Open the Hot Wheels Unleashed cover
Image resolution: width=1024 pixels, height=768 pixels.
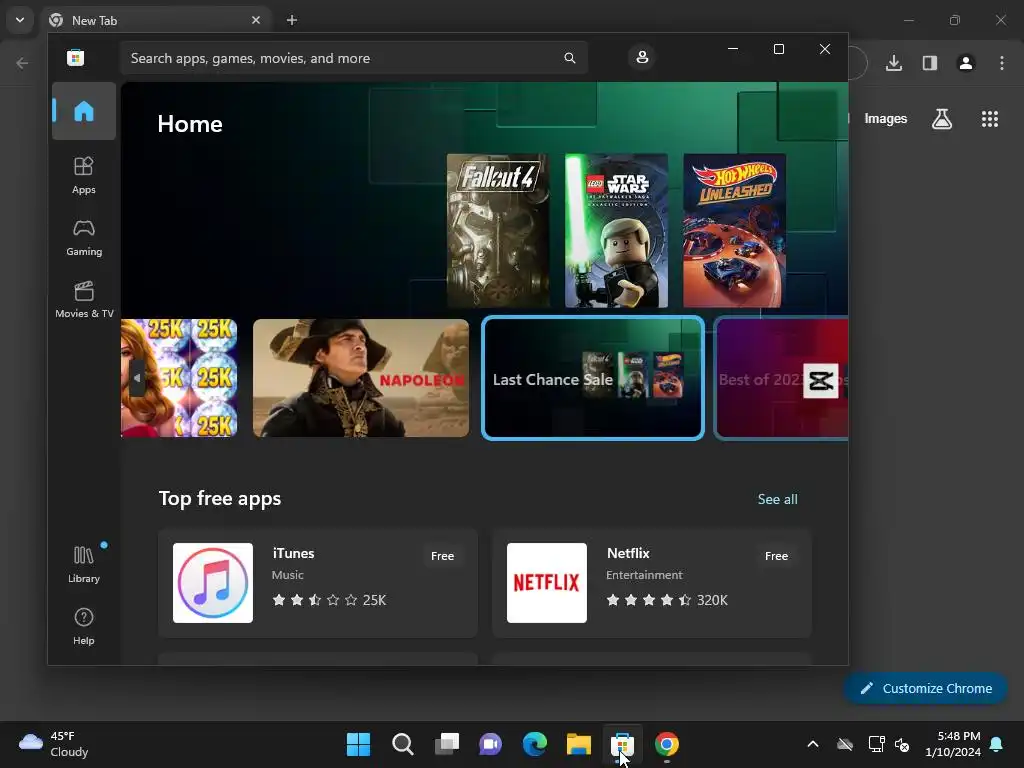click(x=734, y=231)
